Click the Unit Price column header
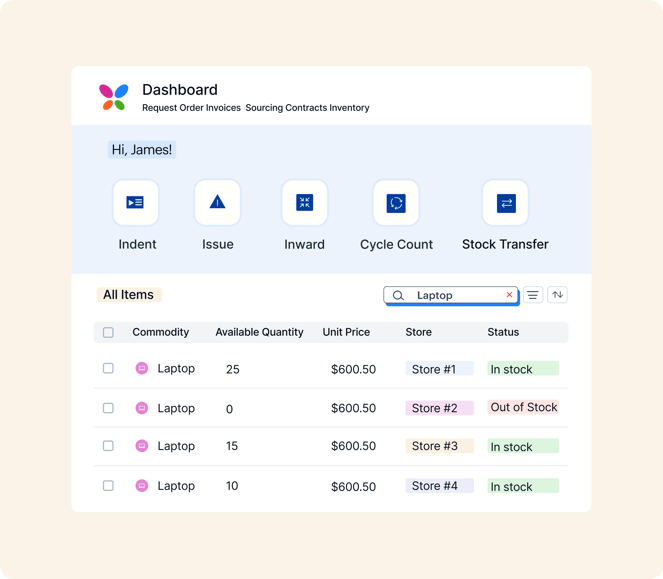The image size is (663, 579). pos(346,332)
